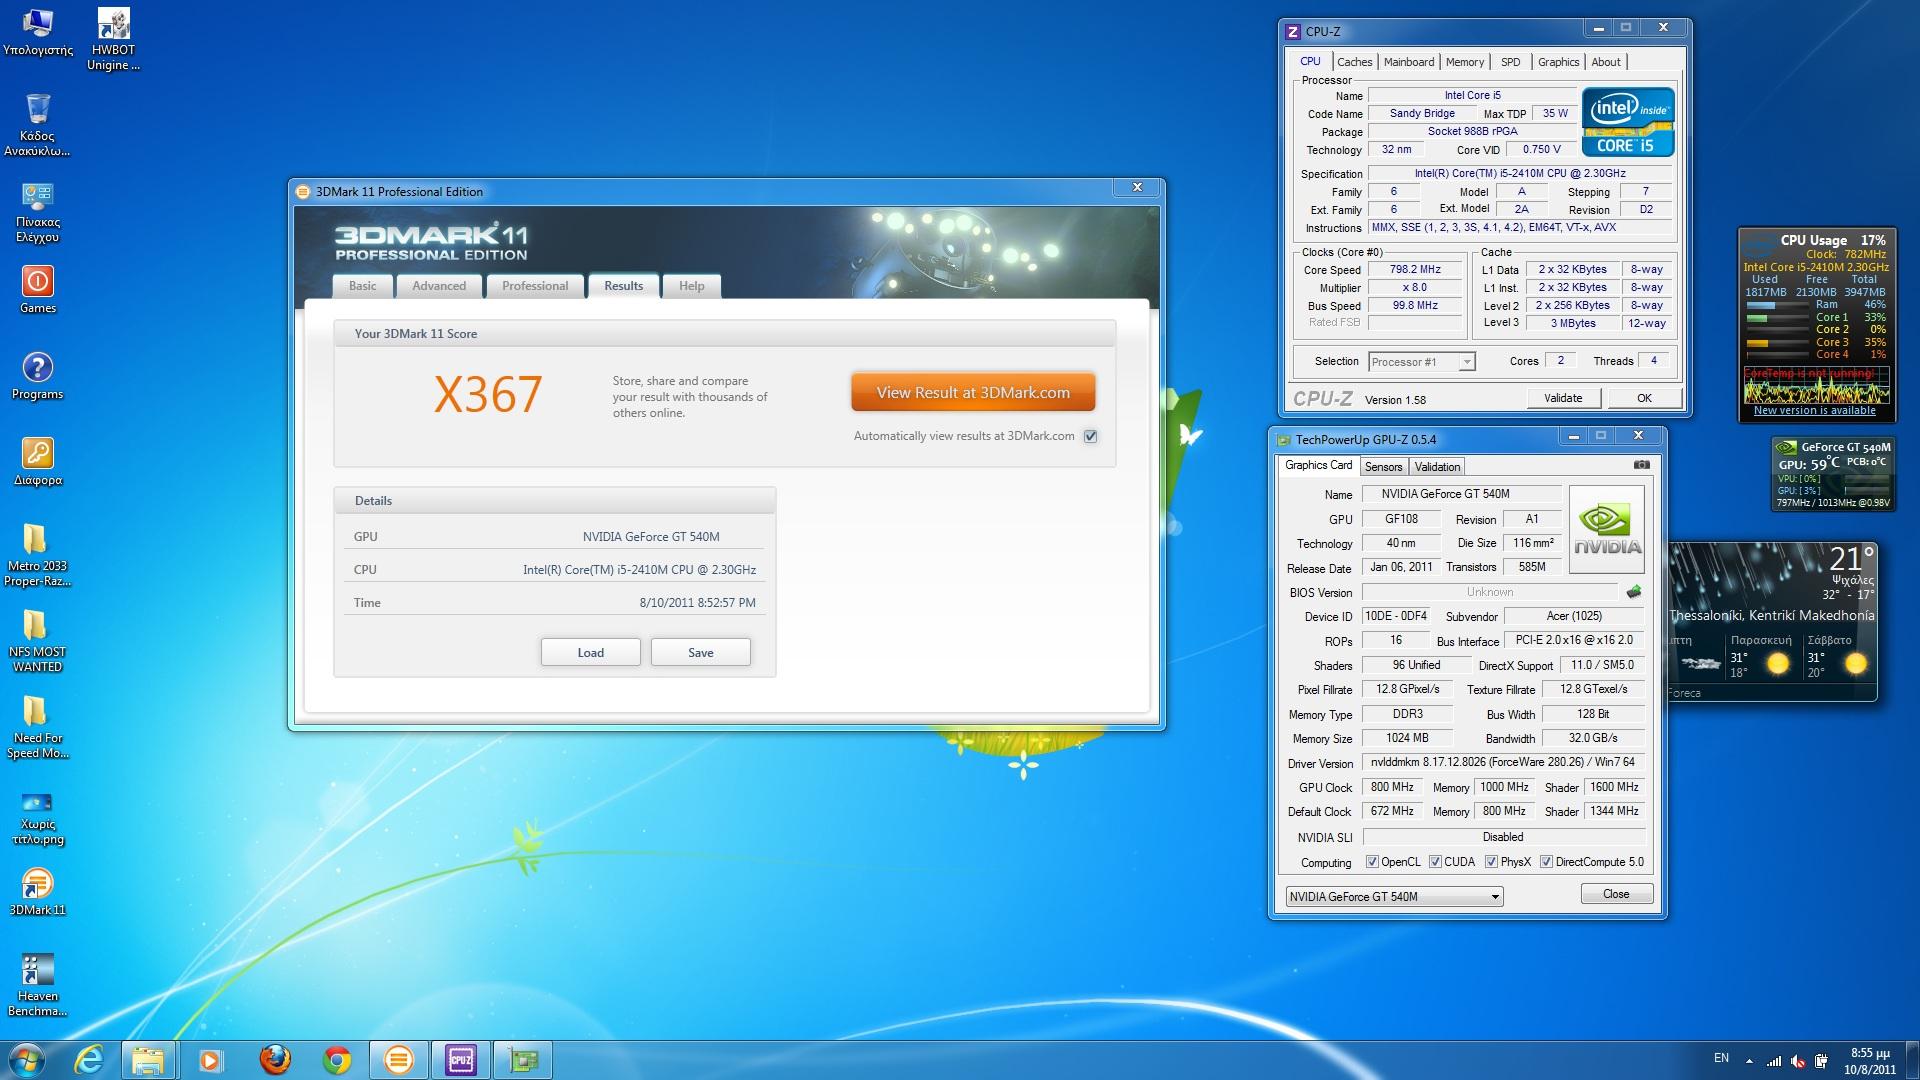Image resolution: width=1920 pixels, height=1080 pixels.
Task: Switch to 3DMark 11 taskbar item
Action: click(x=399, y=1060)
